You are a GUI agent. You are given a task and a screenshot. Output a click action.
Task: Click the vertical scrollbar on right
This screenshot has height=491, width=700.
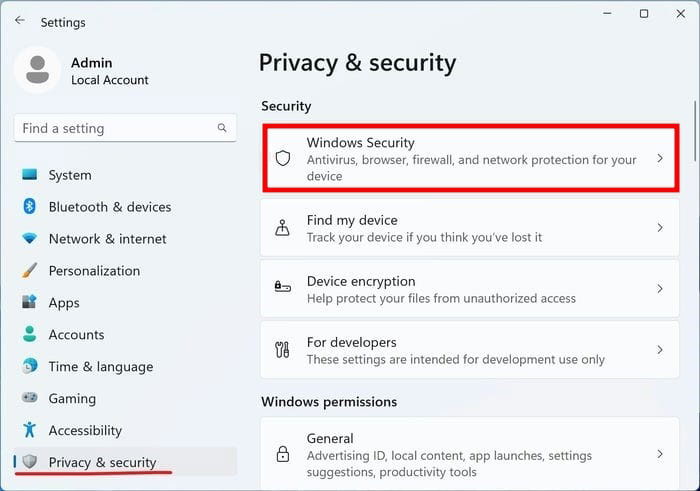coord(695,131)
